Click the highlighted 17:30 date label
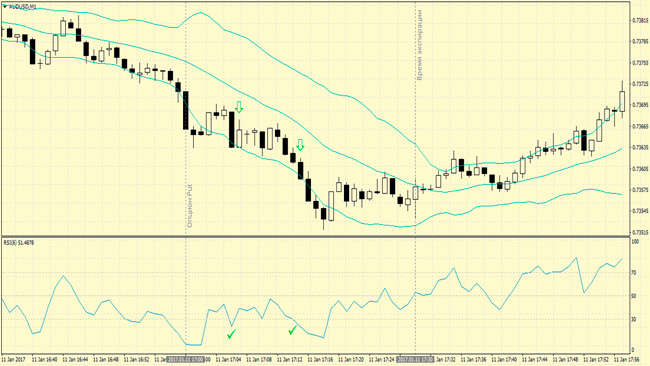The image size is (650, 366). pyautogui.click(x=415, y=359)
